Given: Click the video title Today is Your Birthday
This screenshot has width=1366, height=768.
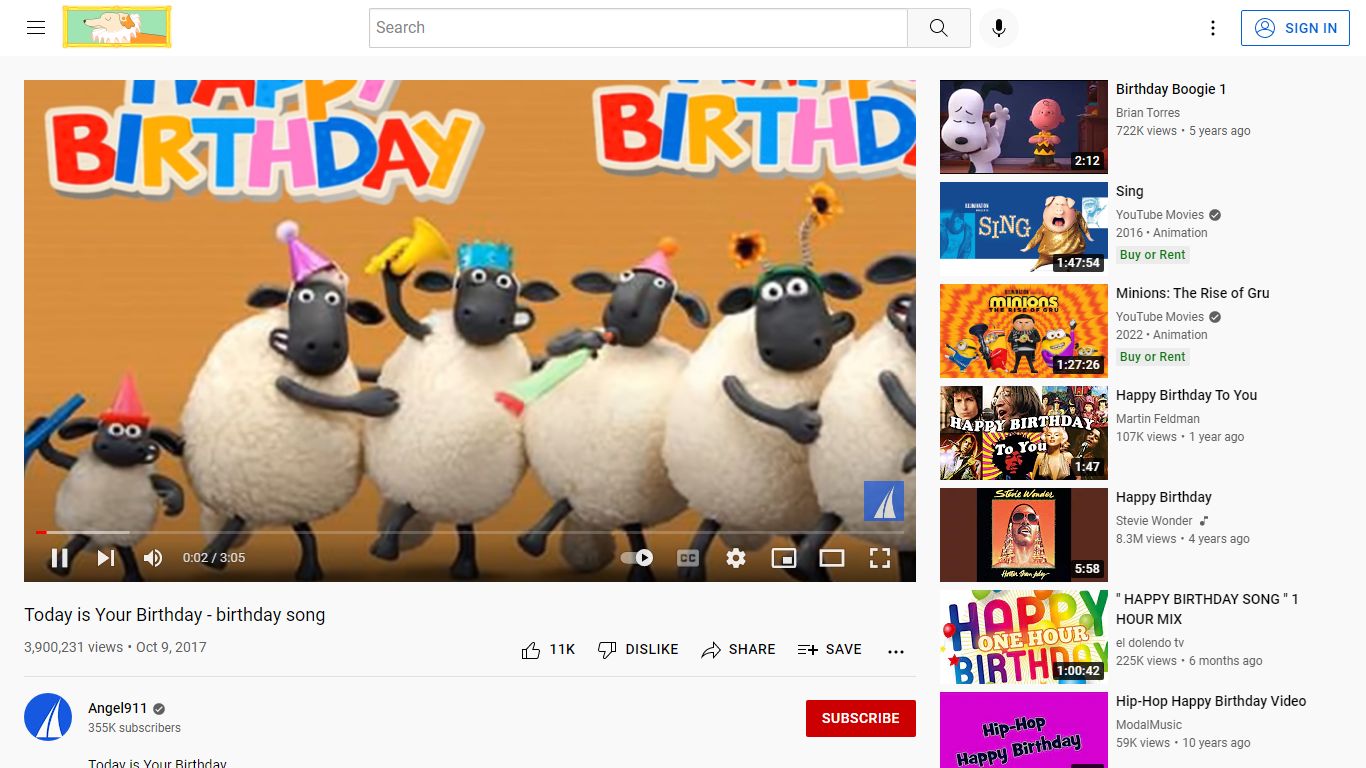Looking at the screenshot, I should click(x=175, y=615).
